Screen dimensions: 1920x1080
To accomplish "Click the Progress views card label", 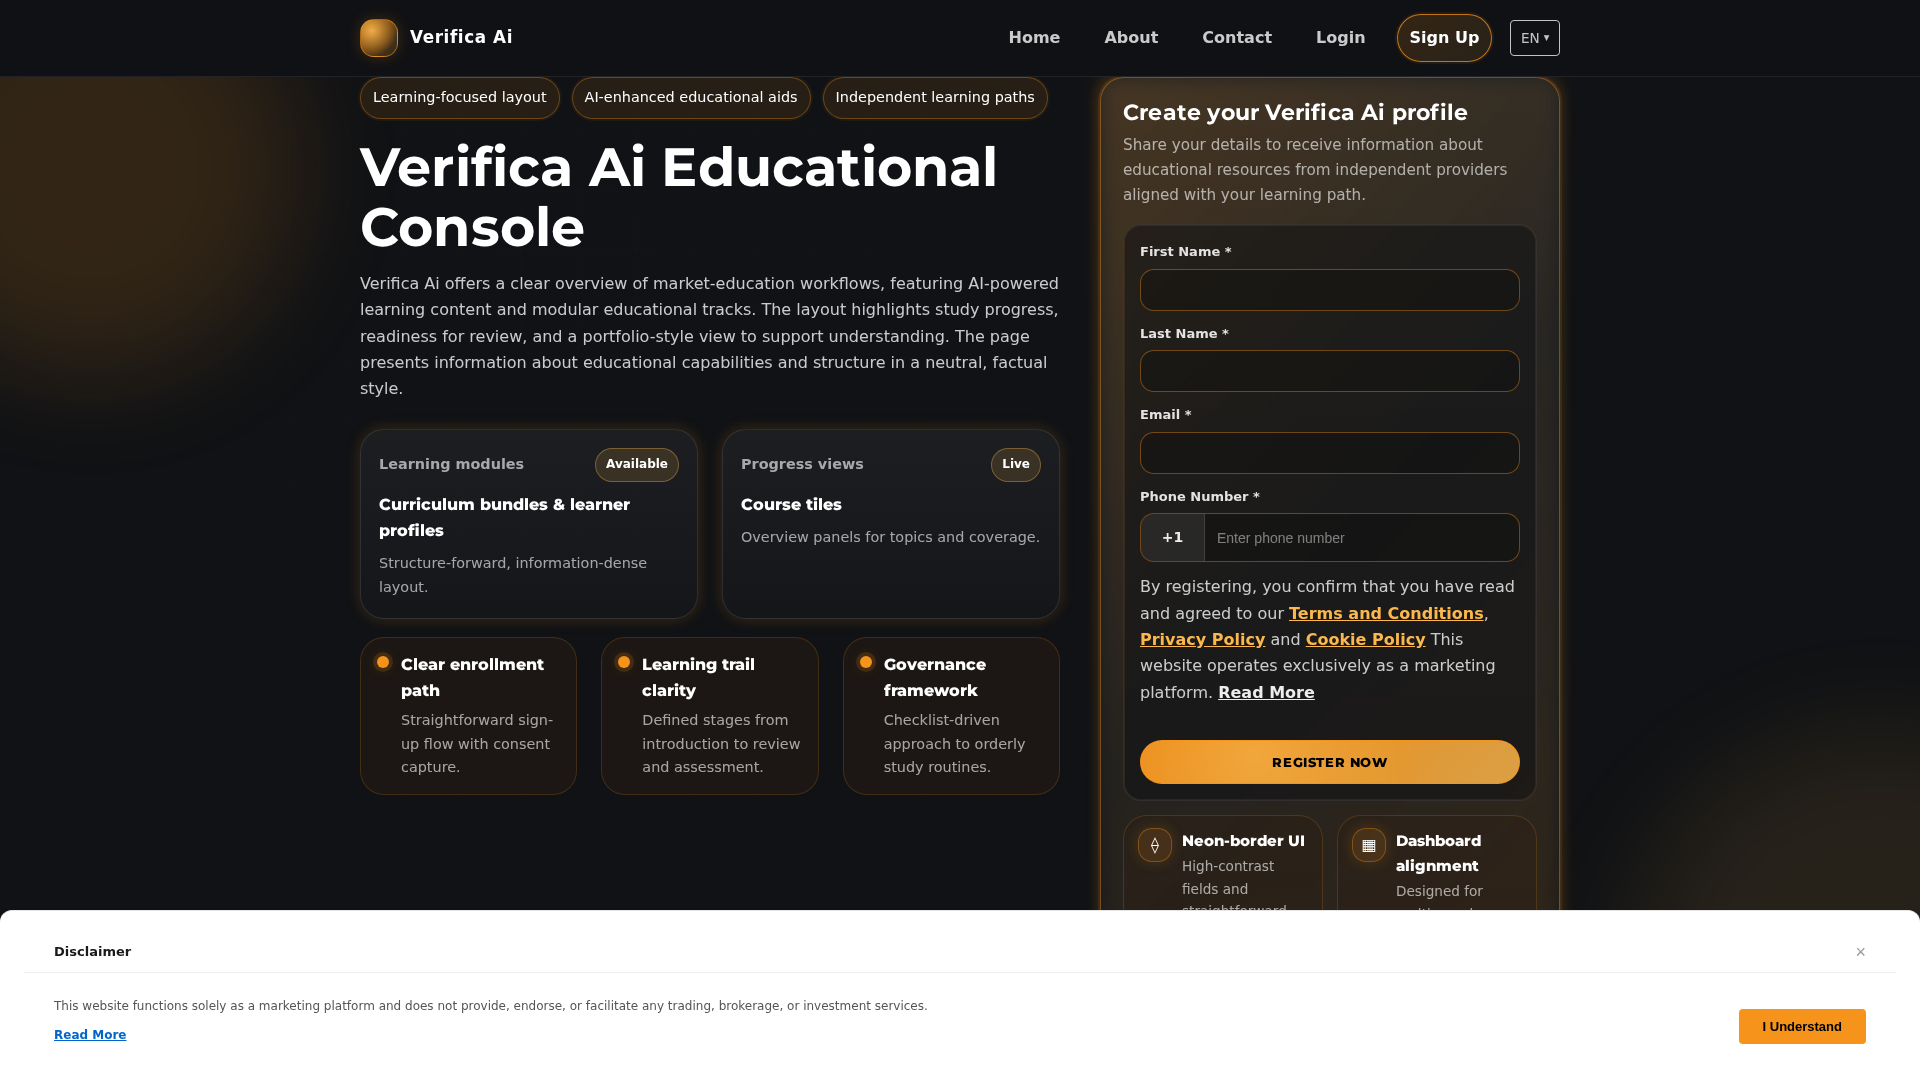I will click(802, 465).
